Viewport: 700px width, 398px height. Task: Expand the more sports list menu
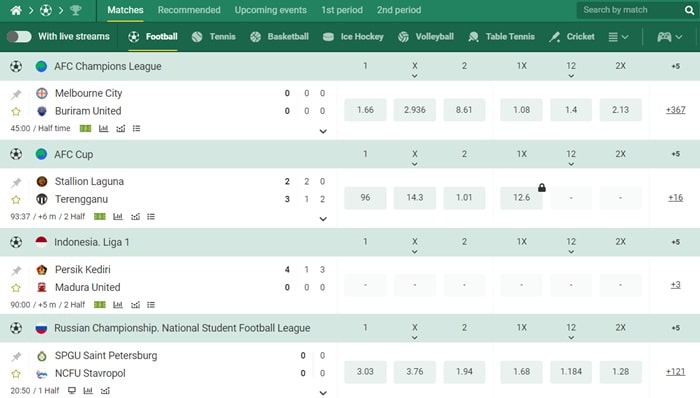[x=618, y=37]
